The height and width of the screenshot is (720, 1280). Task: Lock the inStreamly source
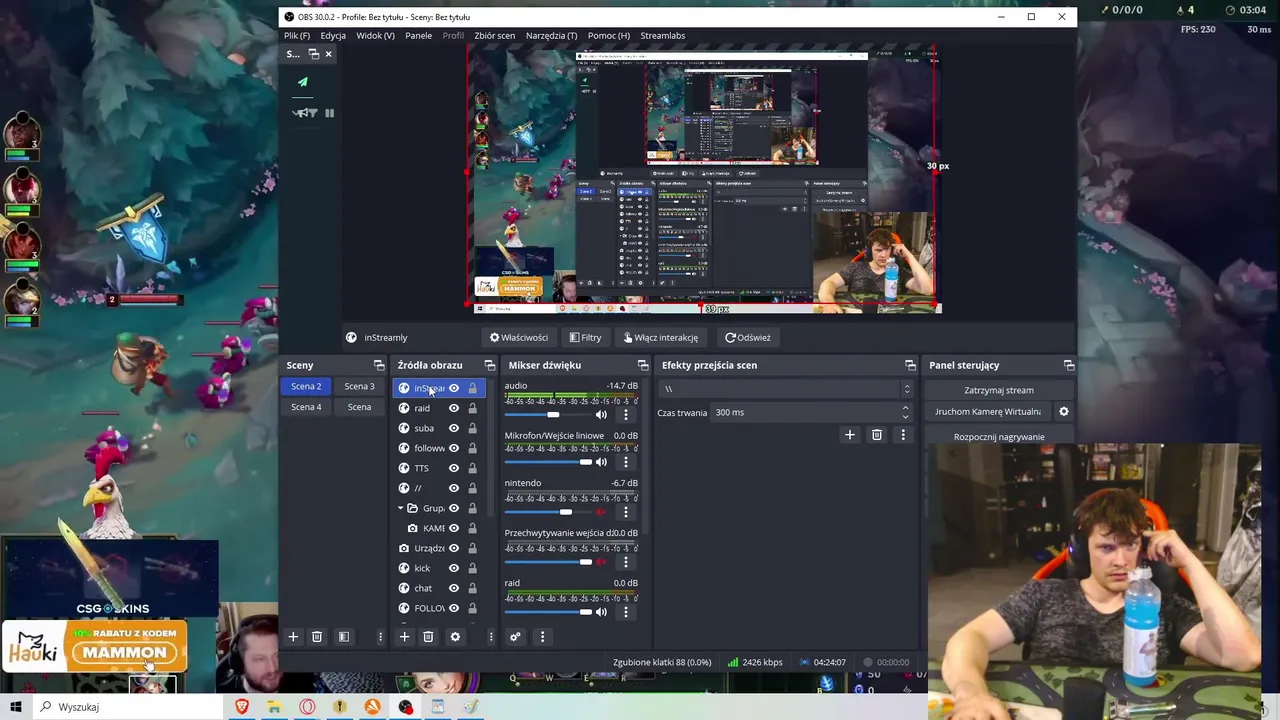coord(472,388)
